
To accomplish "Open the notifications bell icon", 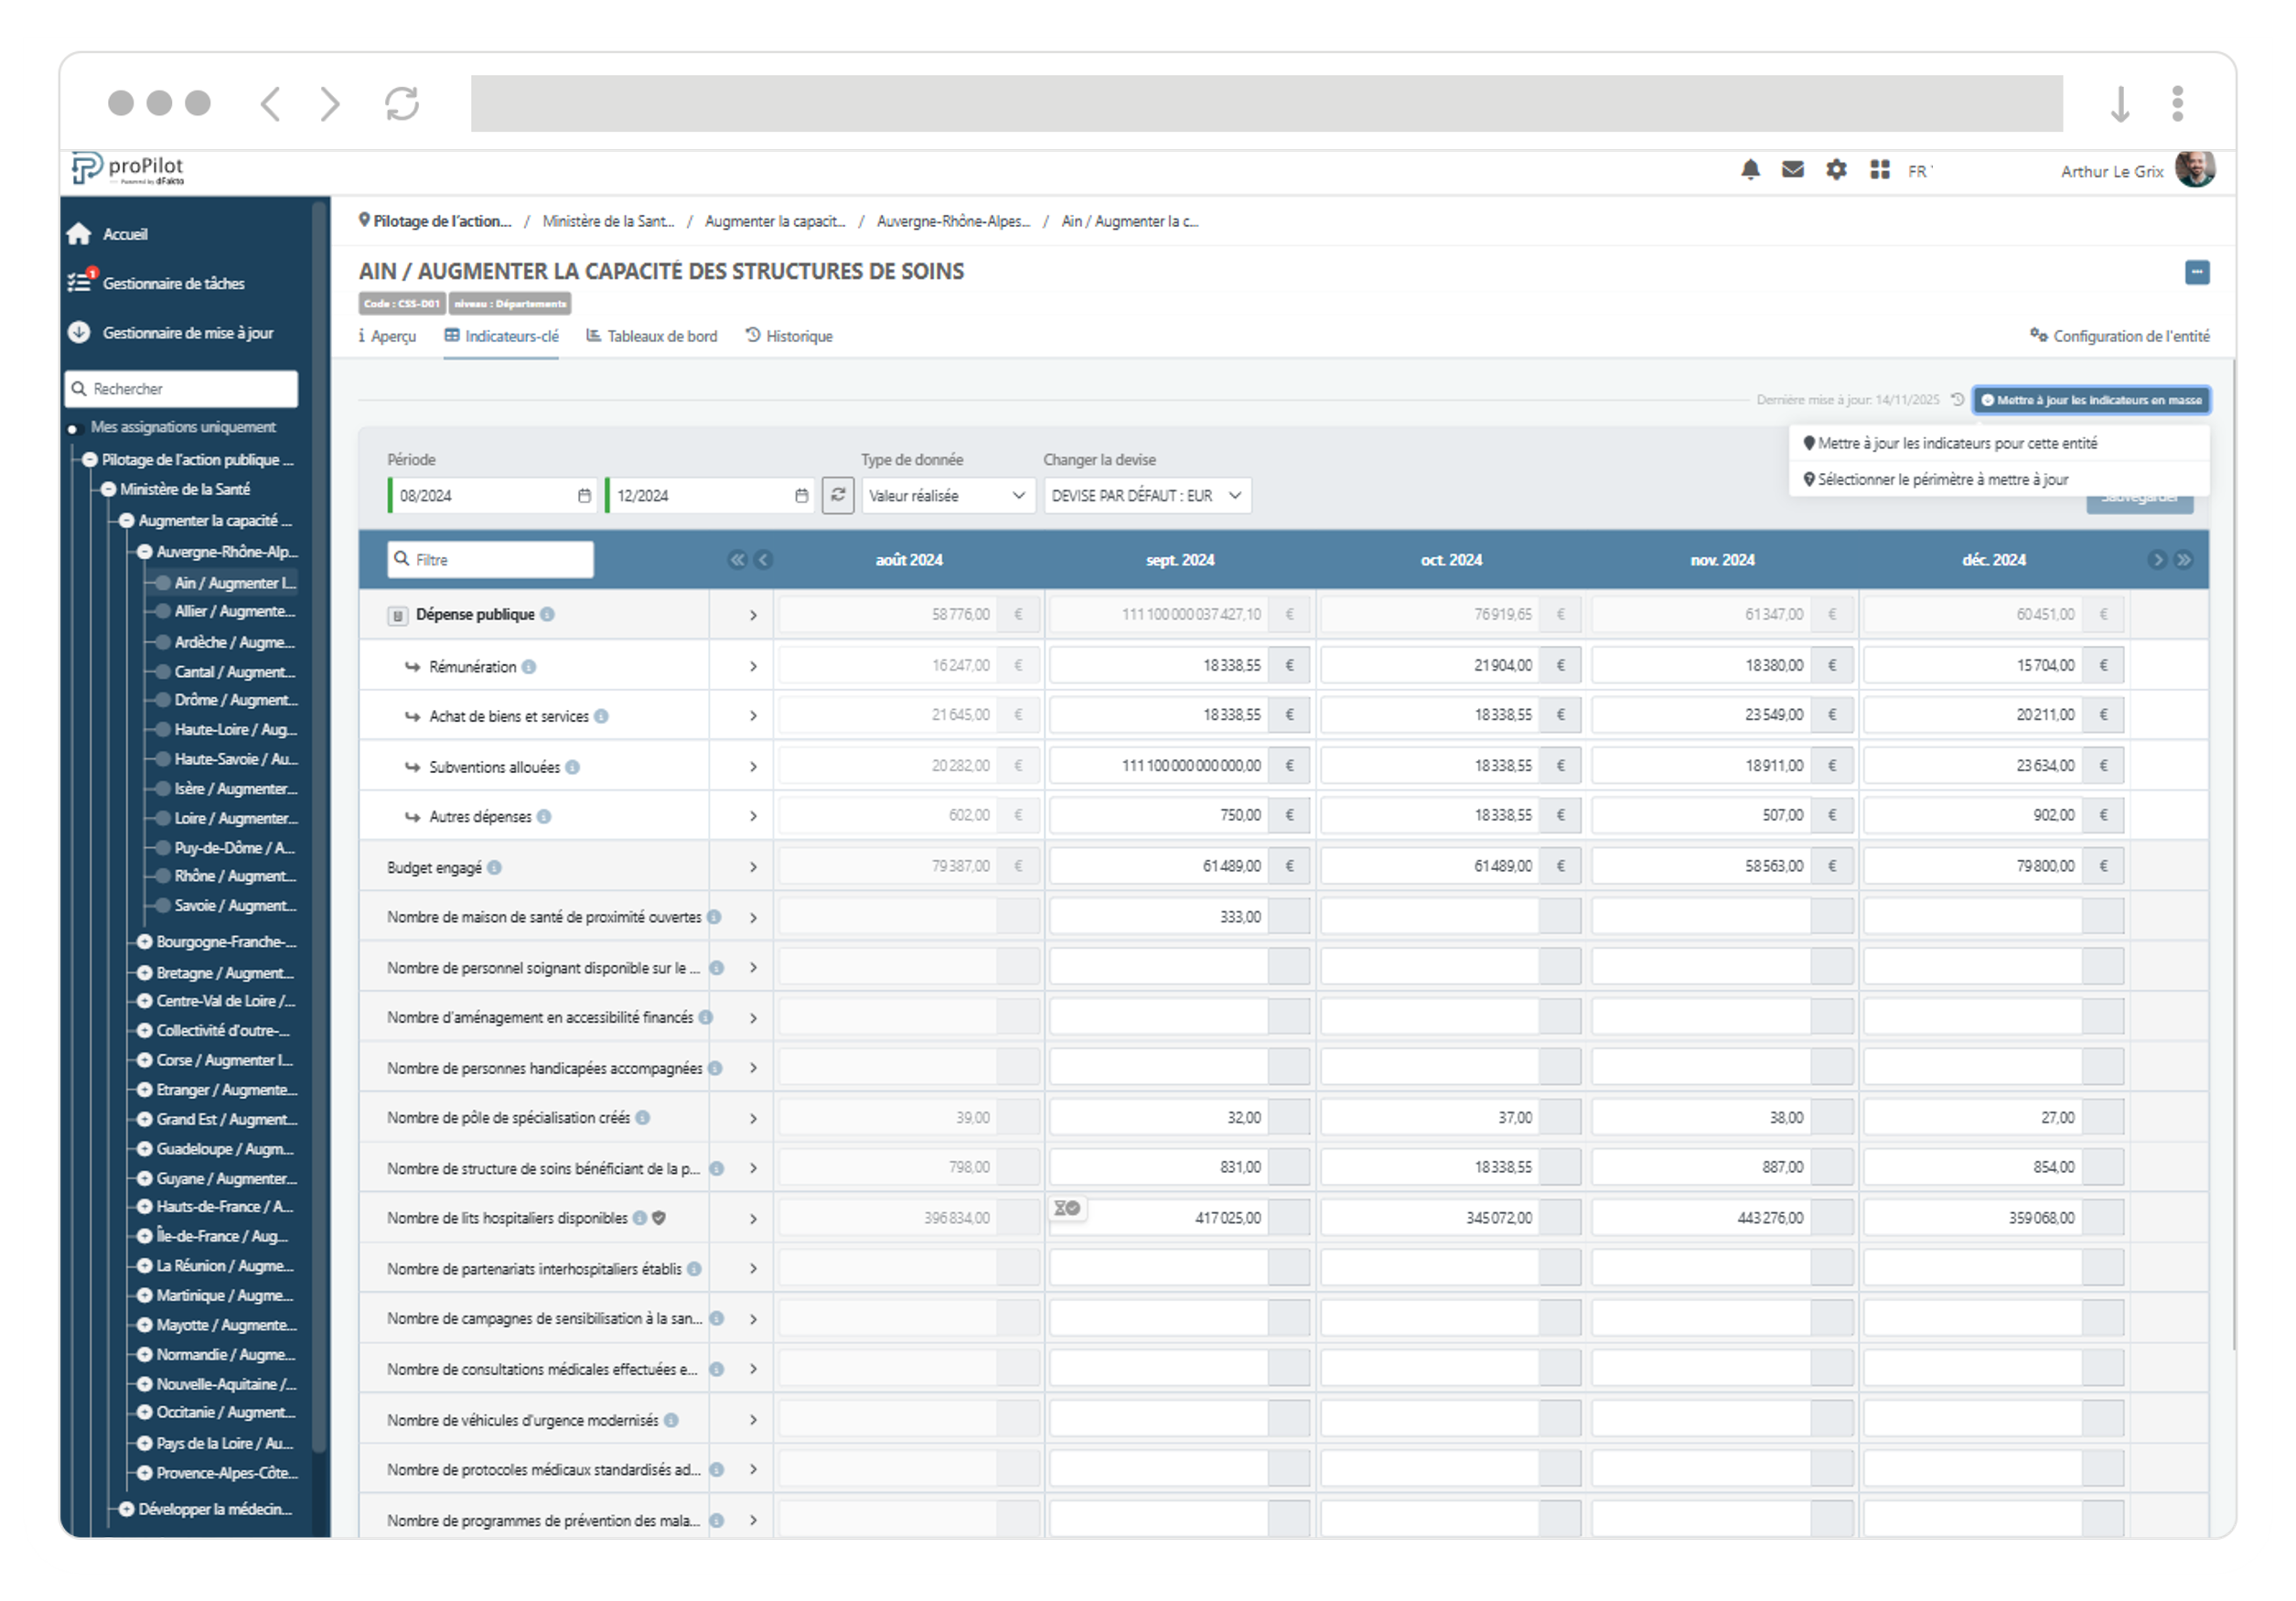I will point(1750,170).
